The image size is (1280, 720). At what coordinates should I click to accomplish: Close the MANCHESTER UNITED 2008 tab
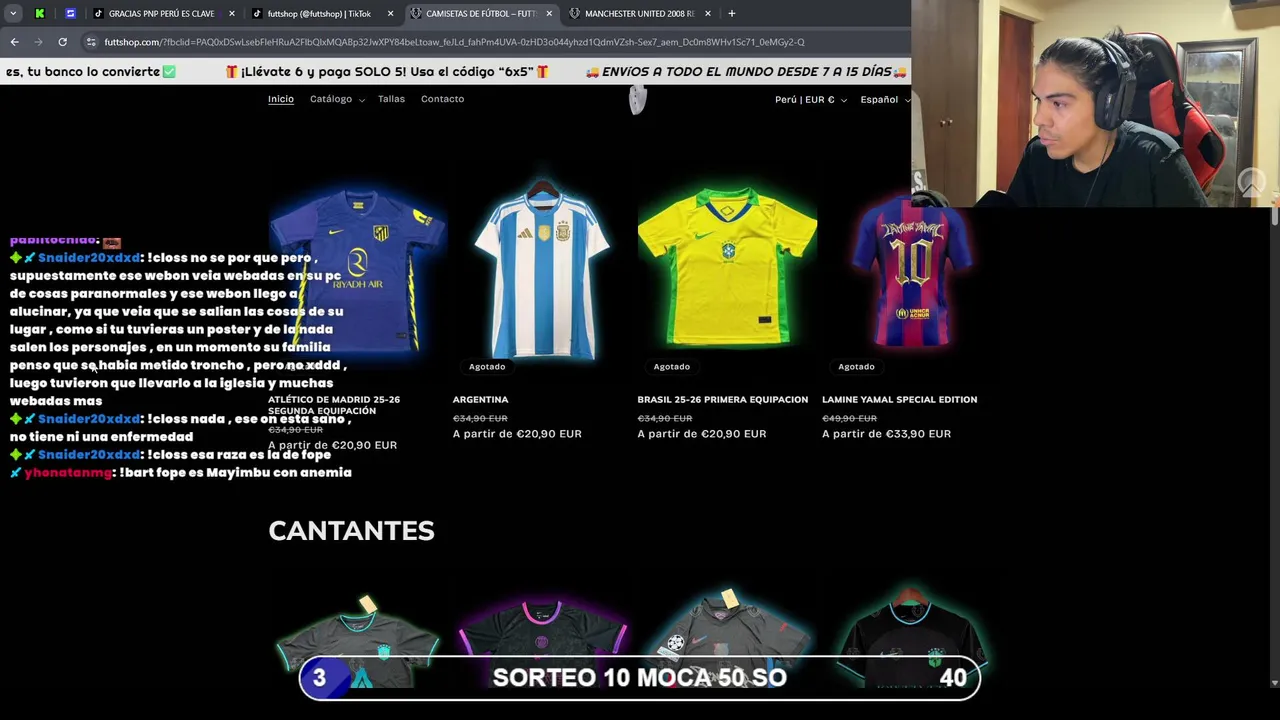click(x=708, y=14)
